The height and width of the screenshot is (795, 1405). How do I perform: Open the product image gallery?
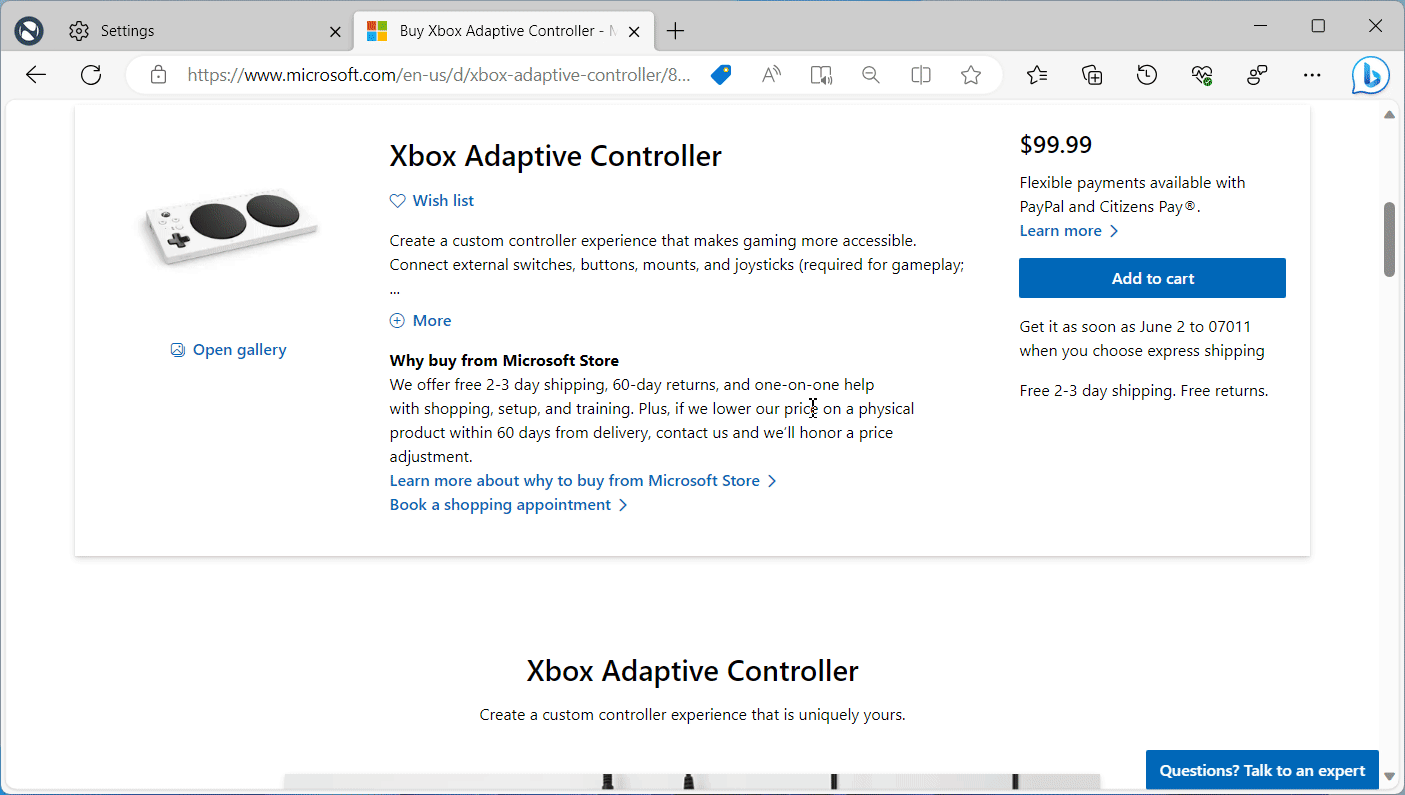228,349
